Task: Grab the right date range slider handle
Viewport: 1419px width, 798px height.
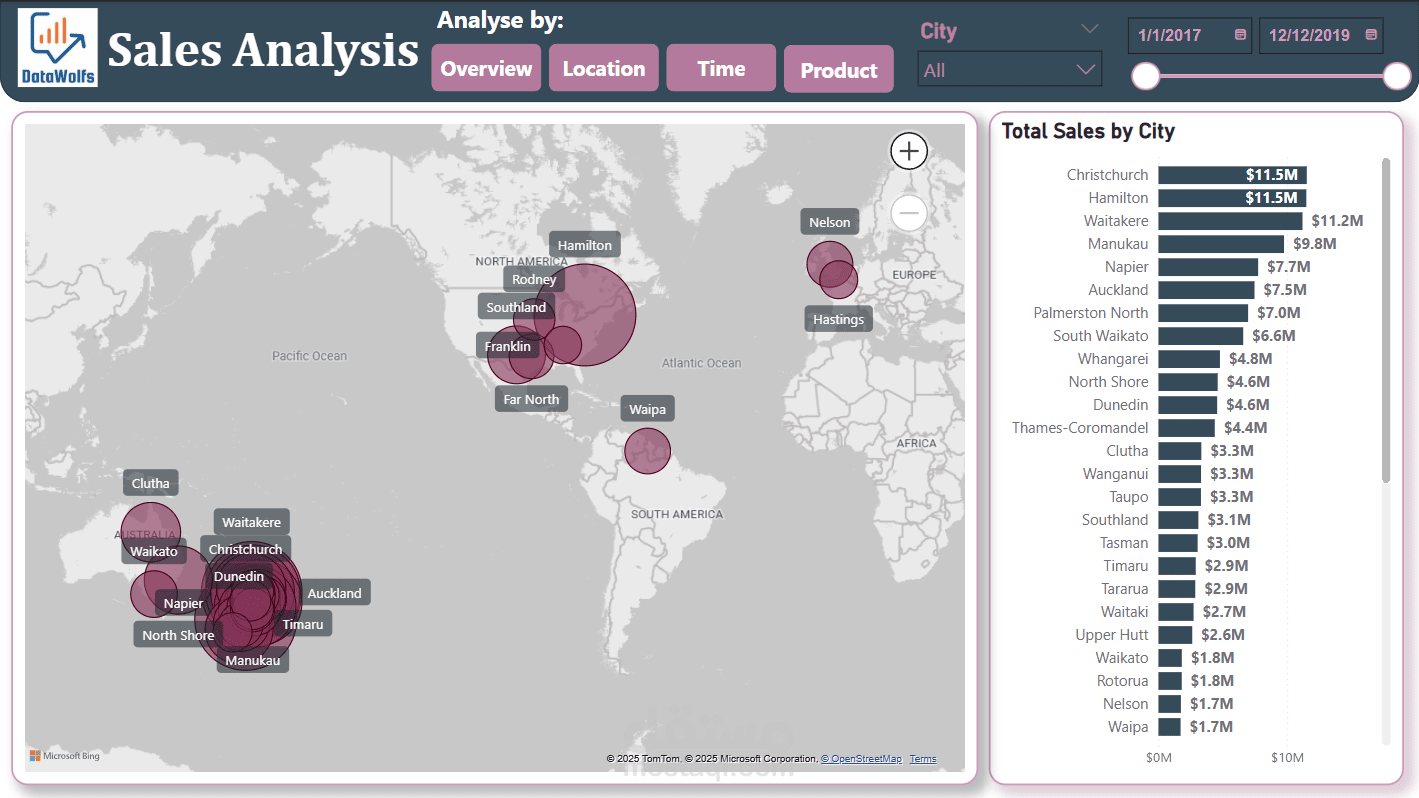Action: (1397, 75)
